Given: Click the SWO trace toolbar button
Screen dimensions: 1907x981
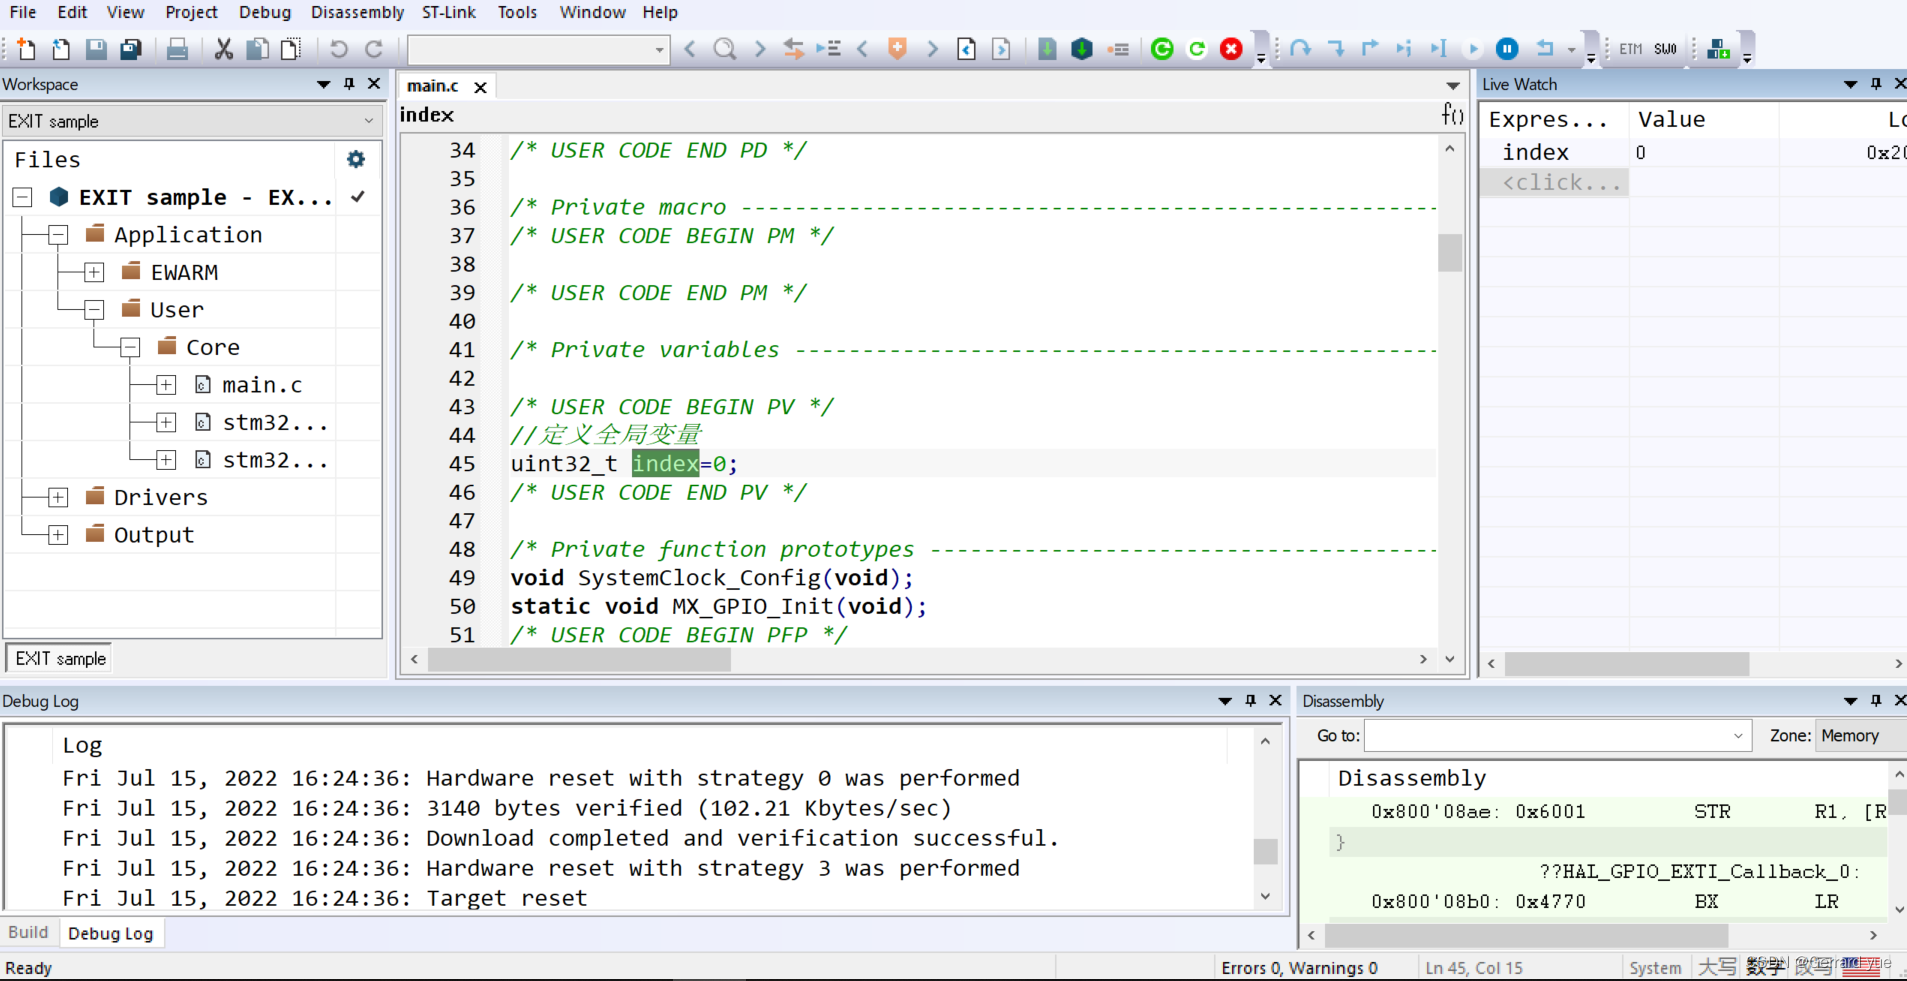Looking at the screenshot, I should [x=1665, y=49].
